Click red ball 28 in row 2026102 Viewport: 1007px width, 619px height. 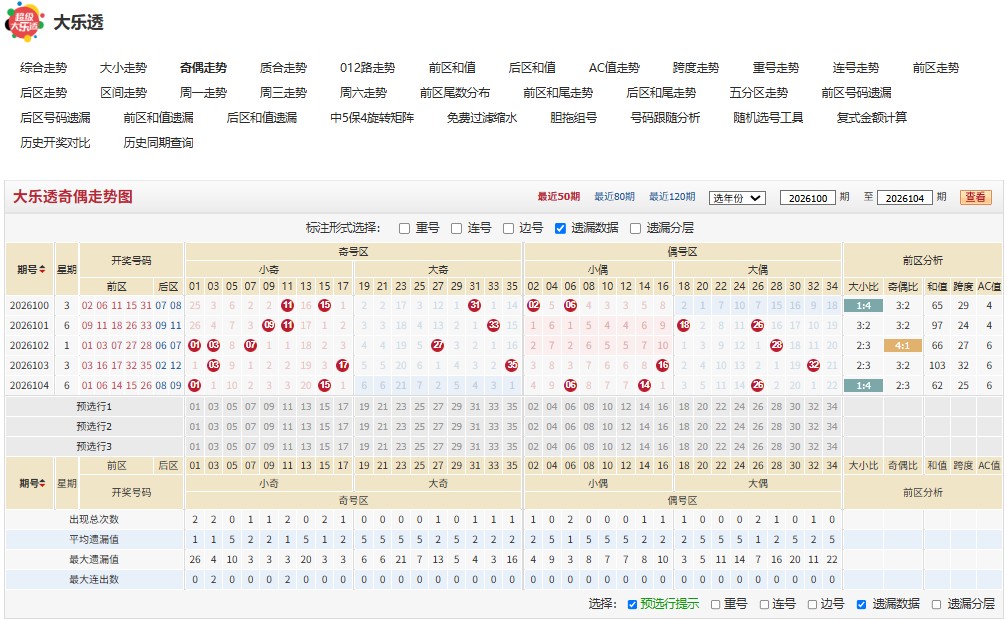[x=776, y=345]
